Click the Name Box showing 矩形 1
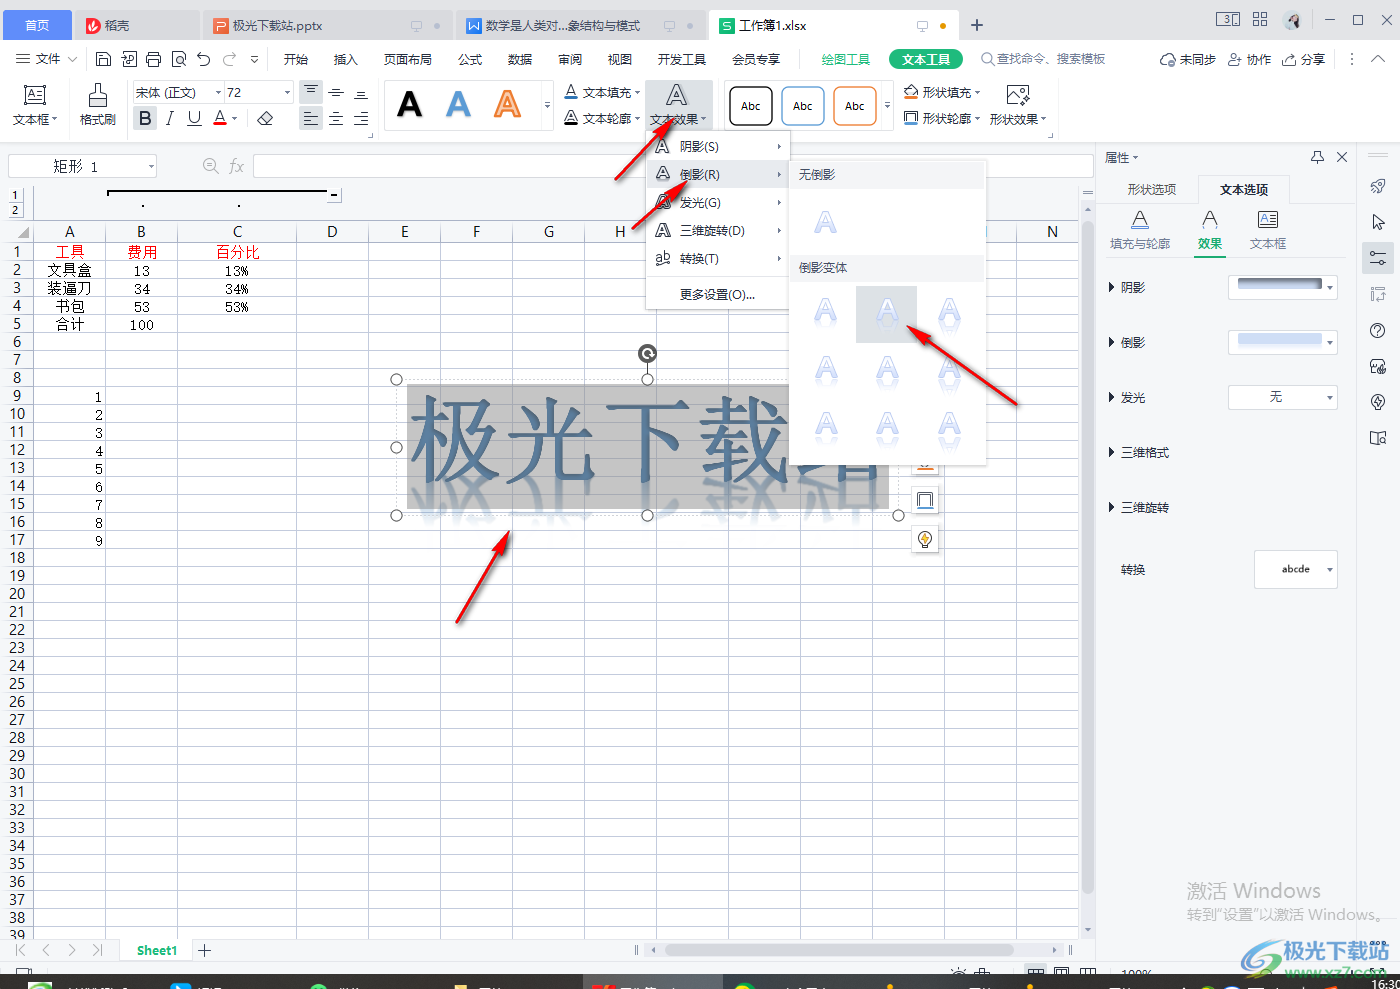Image resolution: width=1400 pixels, height=989 pixels. pyautogui.click(x=83, y=166)
